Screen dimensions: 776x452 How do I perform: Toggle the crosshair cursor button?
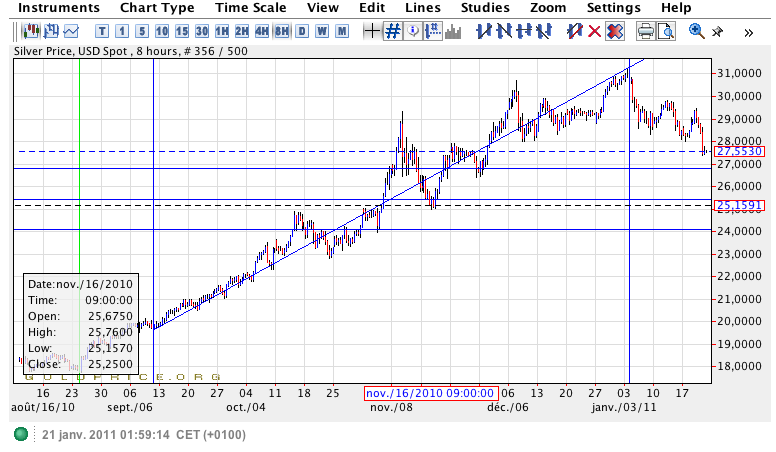tap(372, 31)
